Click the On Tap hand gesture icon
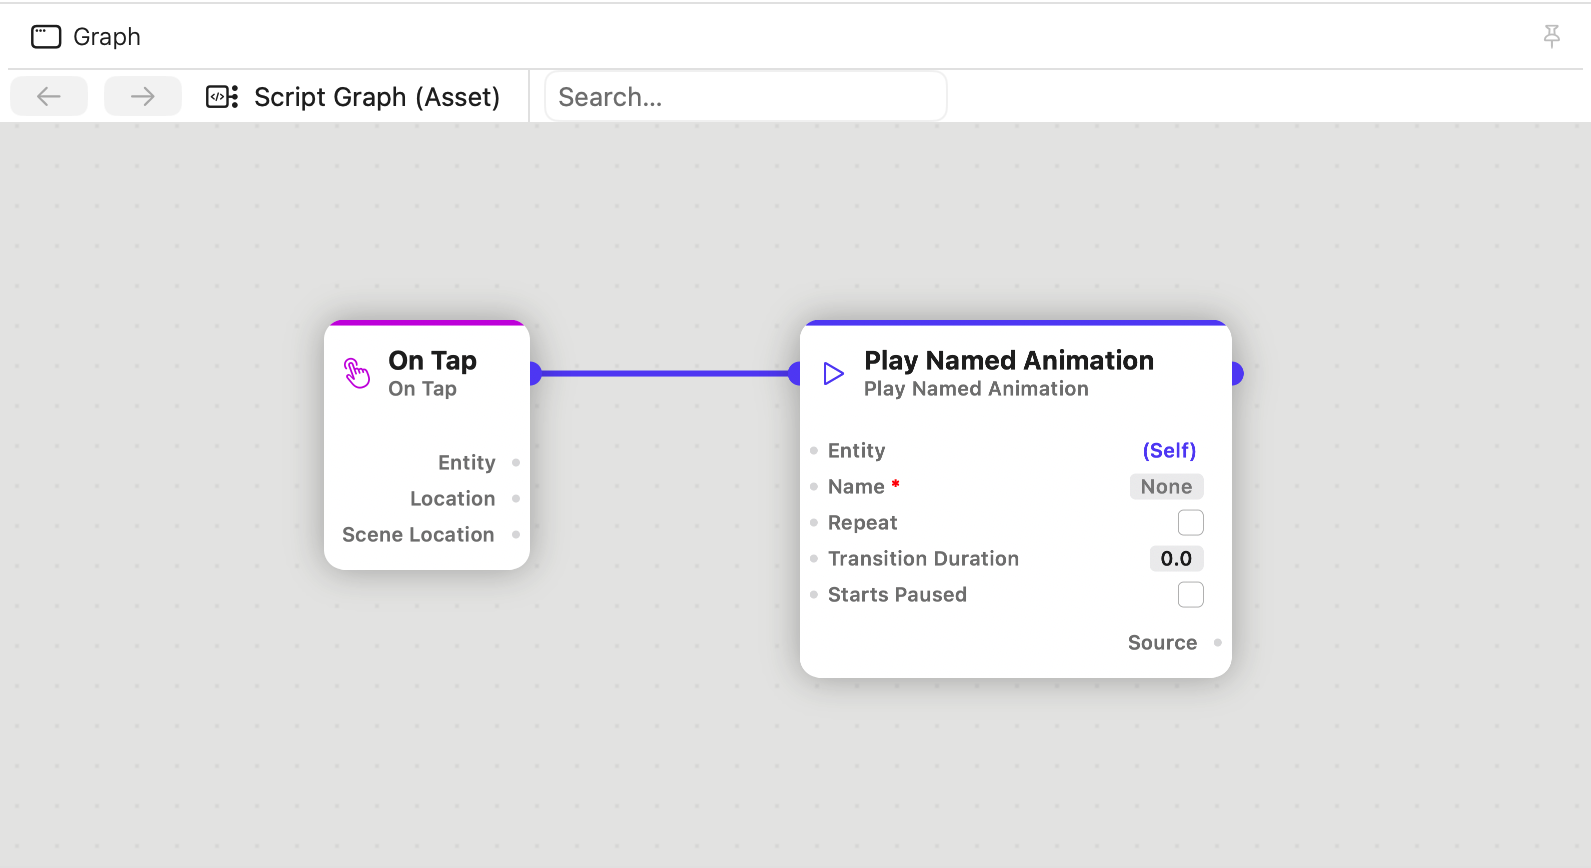The height and width of the screenshot is (868, 1591). point(357,373)
